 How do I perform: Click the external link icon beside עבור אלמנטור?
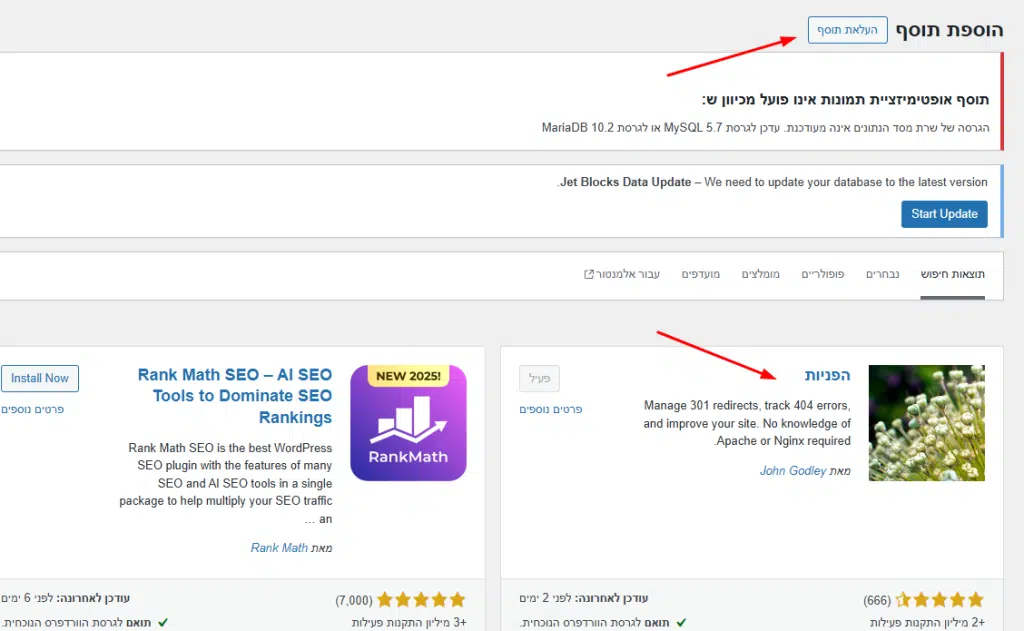588,274
